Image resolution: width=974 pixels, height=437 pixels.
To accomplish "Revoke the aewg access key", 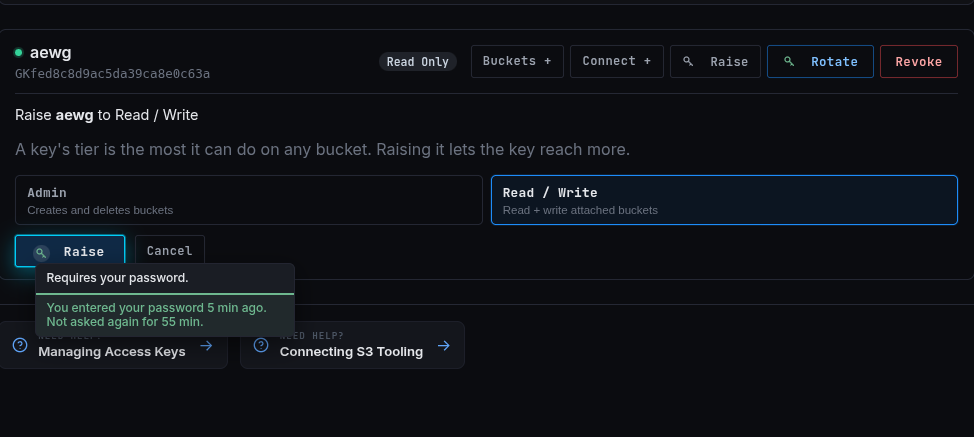I will tap(919, 61).
